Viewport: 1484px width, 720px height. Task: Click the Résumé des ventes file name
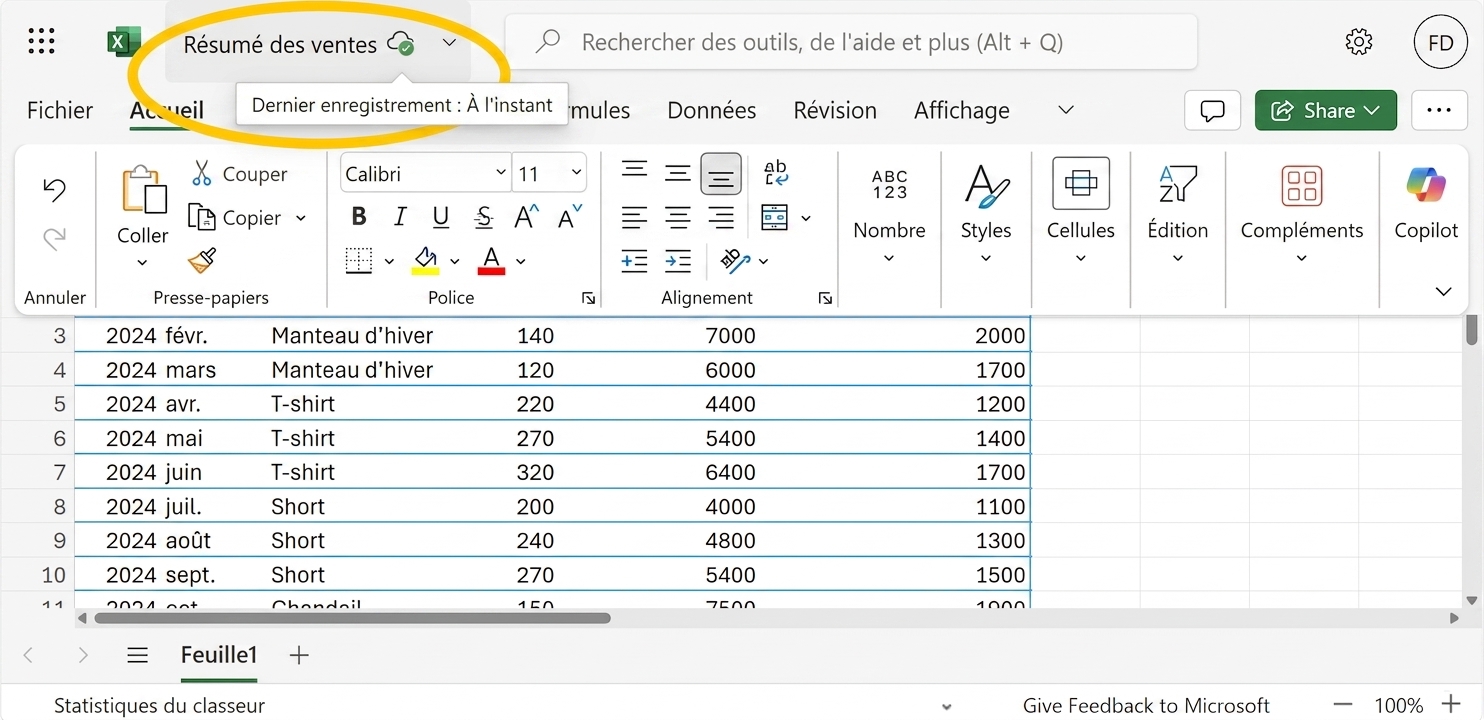point(280,44)
